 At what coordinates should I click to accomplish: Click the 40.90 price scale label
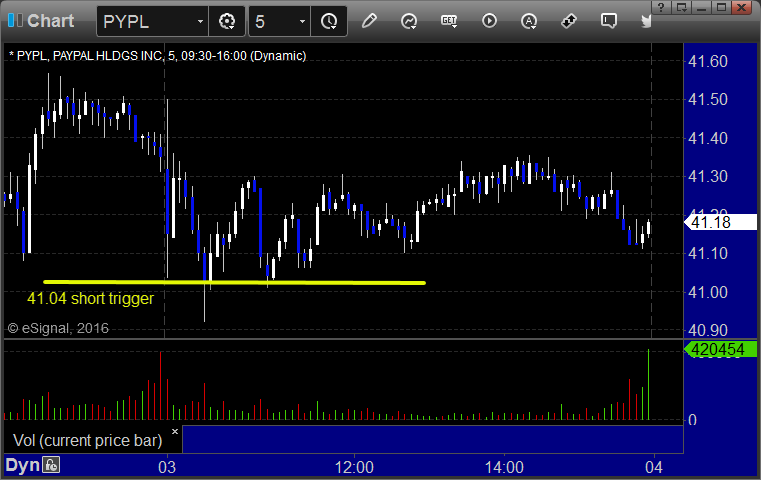click(708, 330)
